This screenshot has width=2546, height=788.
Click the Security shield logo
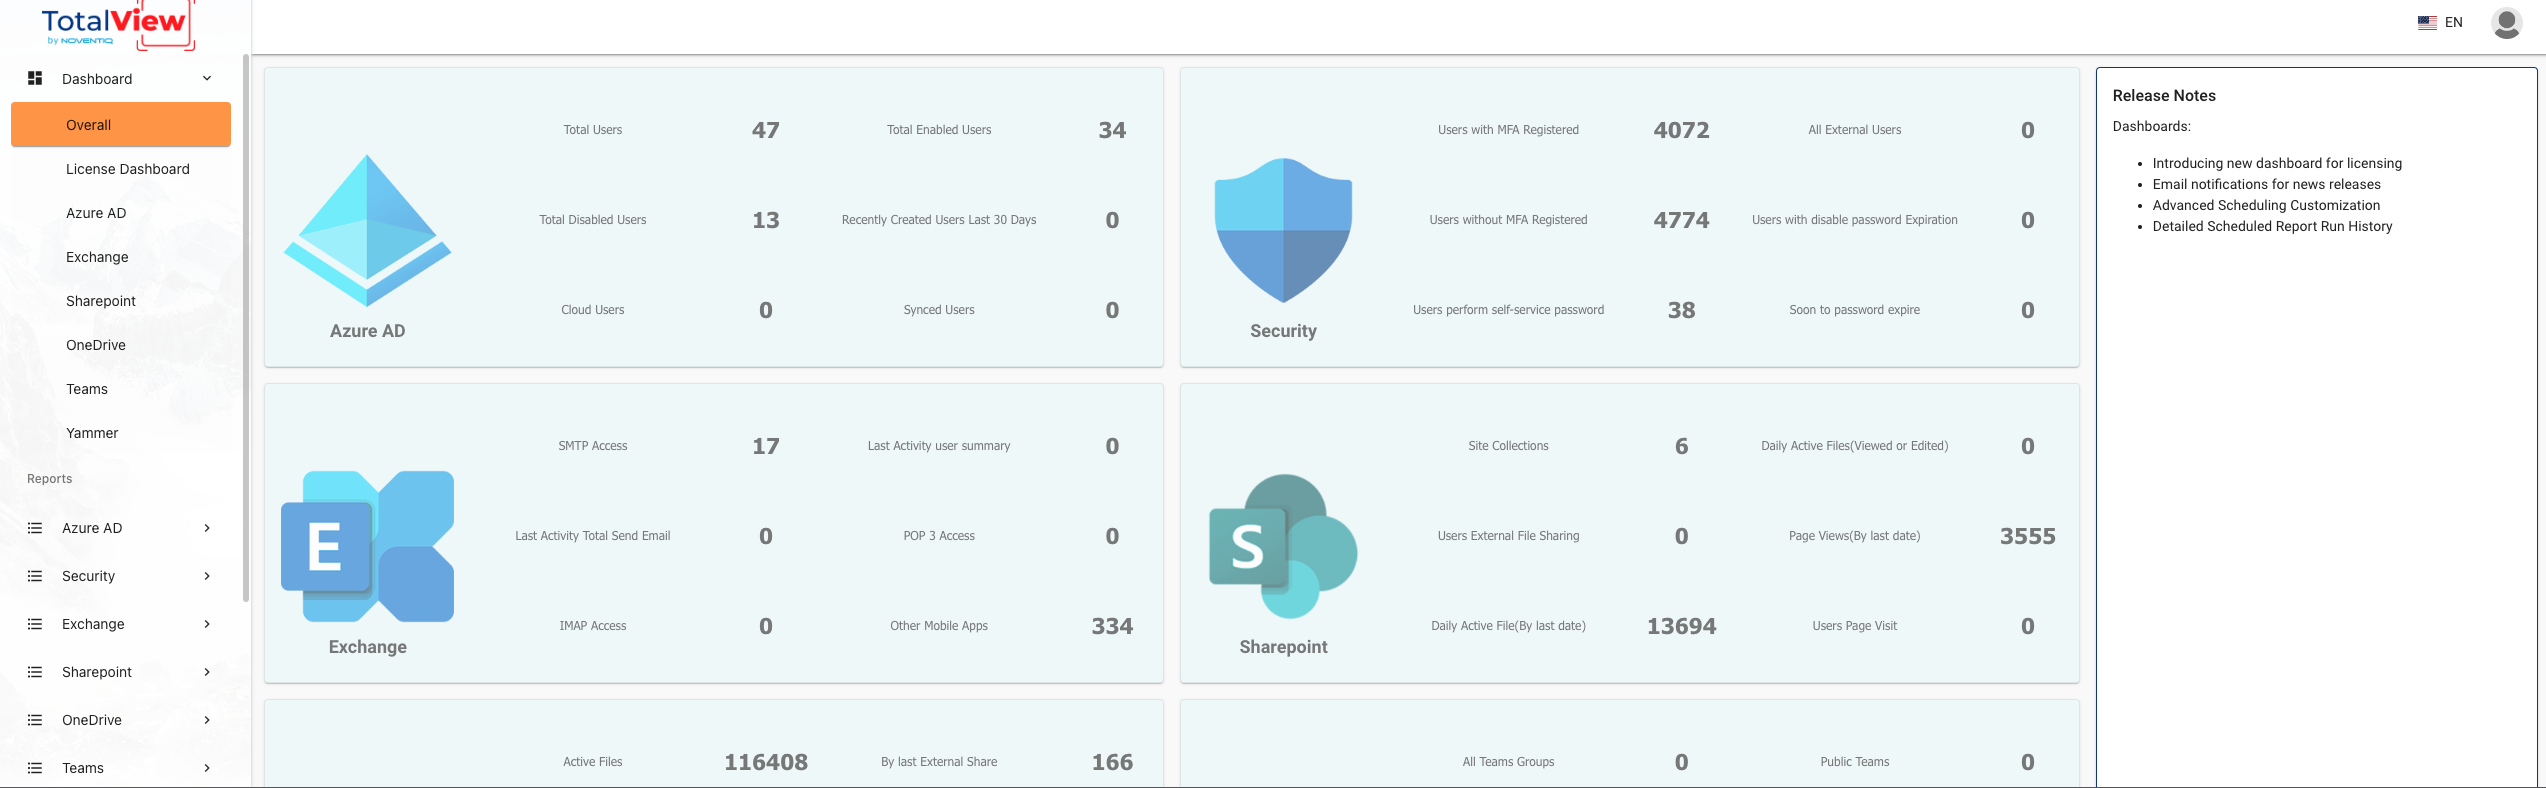(x=1283, y=230)
